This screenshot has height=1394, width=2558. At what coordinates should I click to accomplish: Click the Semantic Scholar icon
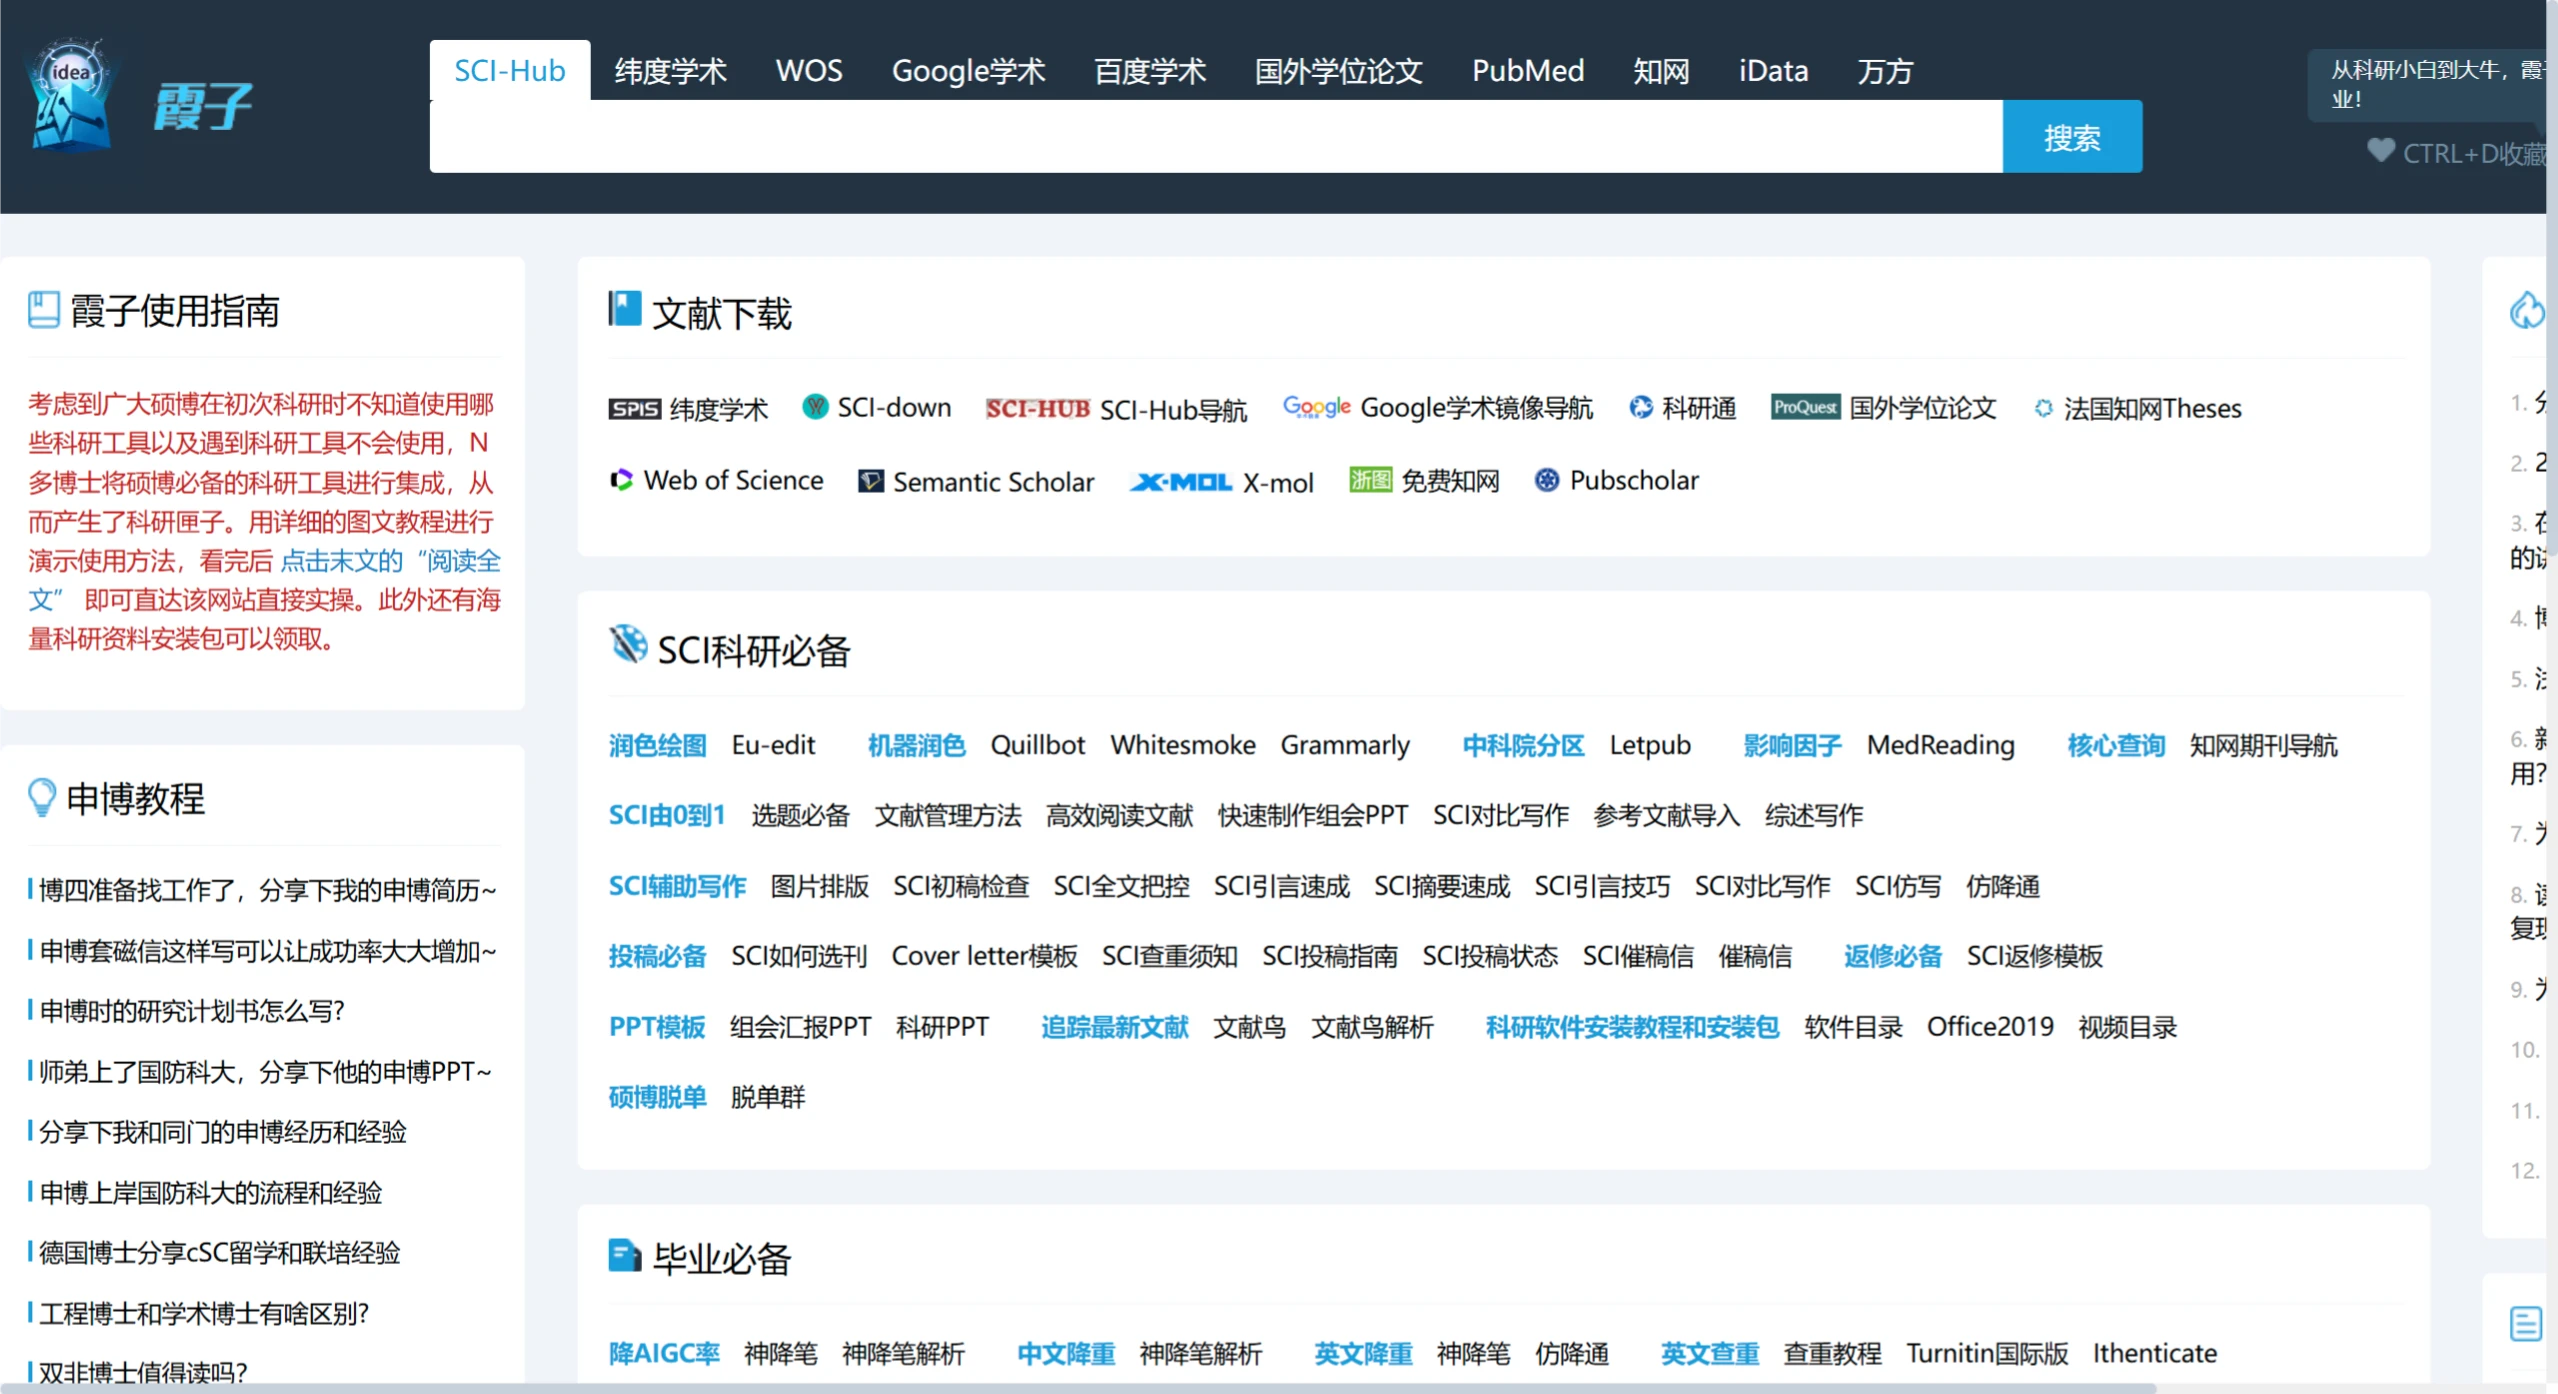coord(871,481)
